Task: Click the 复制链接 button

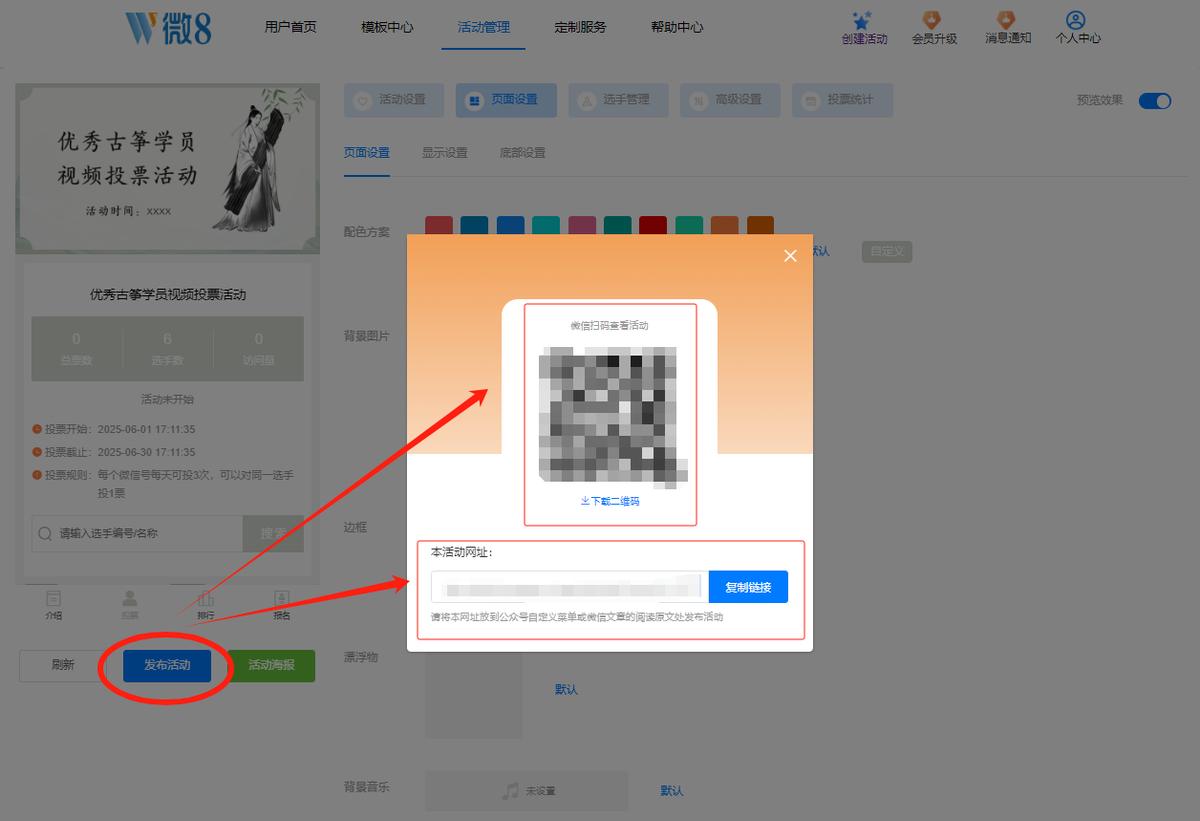Action: pyautogui.click(x=748, y=587)
